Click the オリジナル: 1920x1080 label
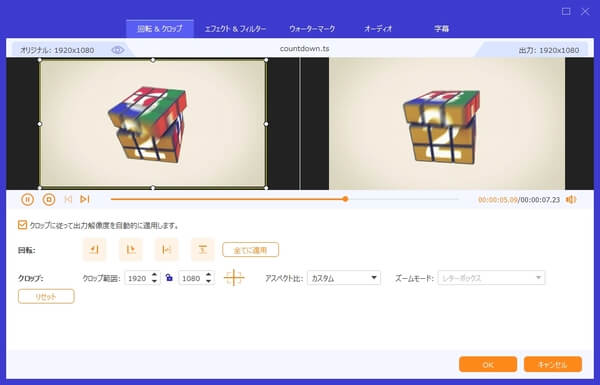 click(x=57, y=50)
